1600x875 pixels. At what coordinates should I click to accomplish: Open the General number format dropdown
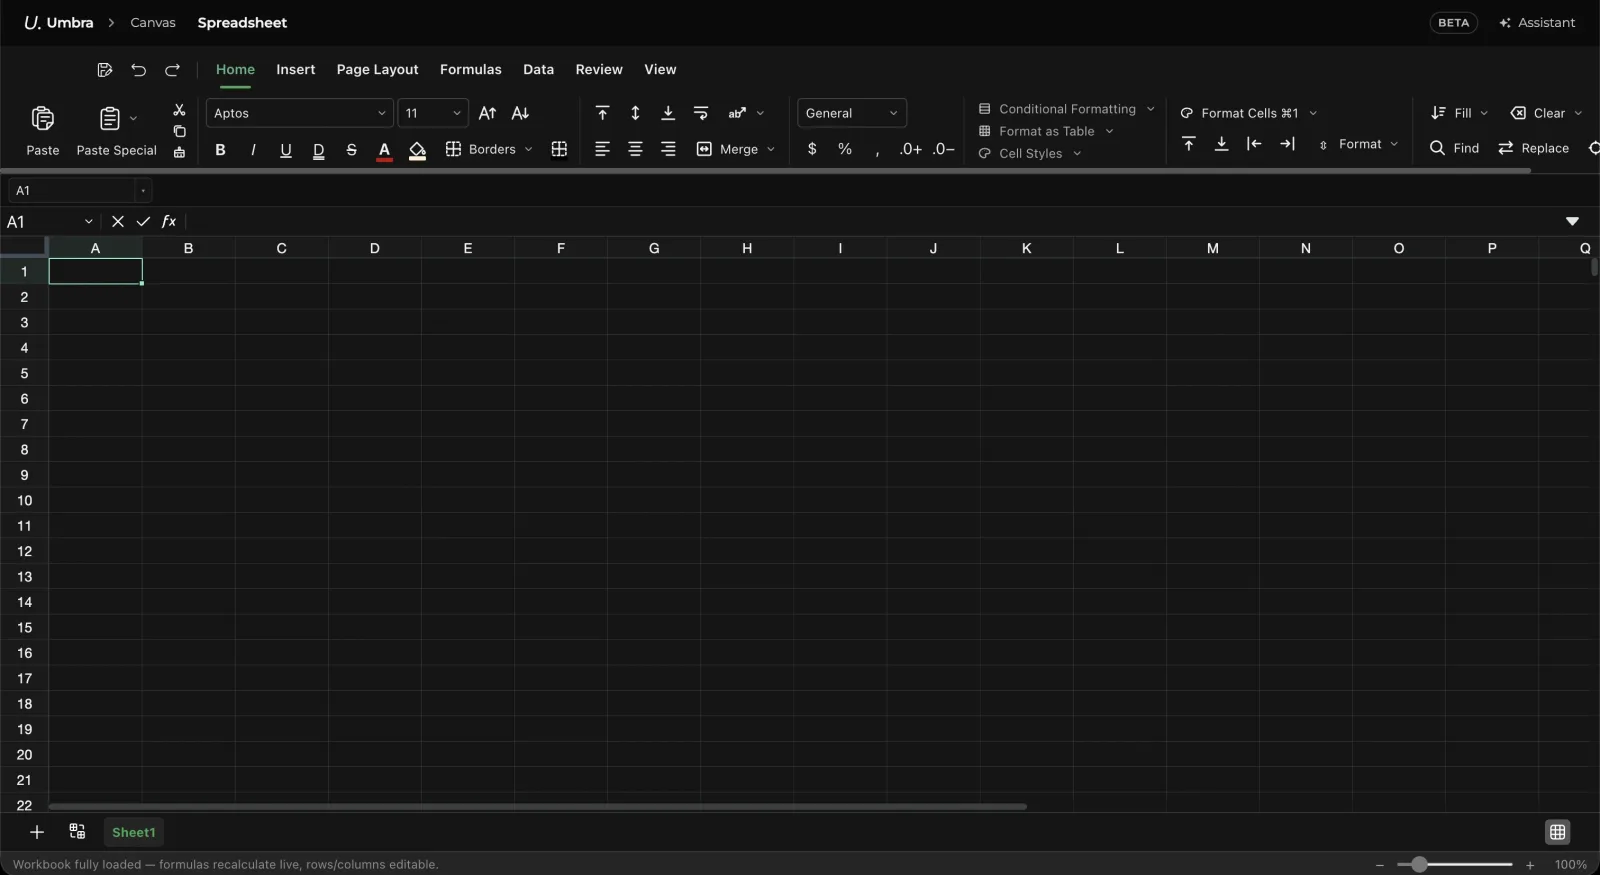(852, 113)
